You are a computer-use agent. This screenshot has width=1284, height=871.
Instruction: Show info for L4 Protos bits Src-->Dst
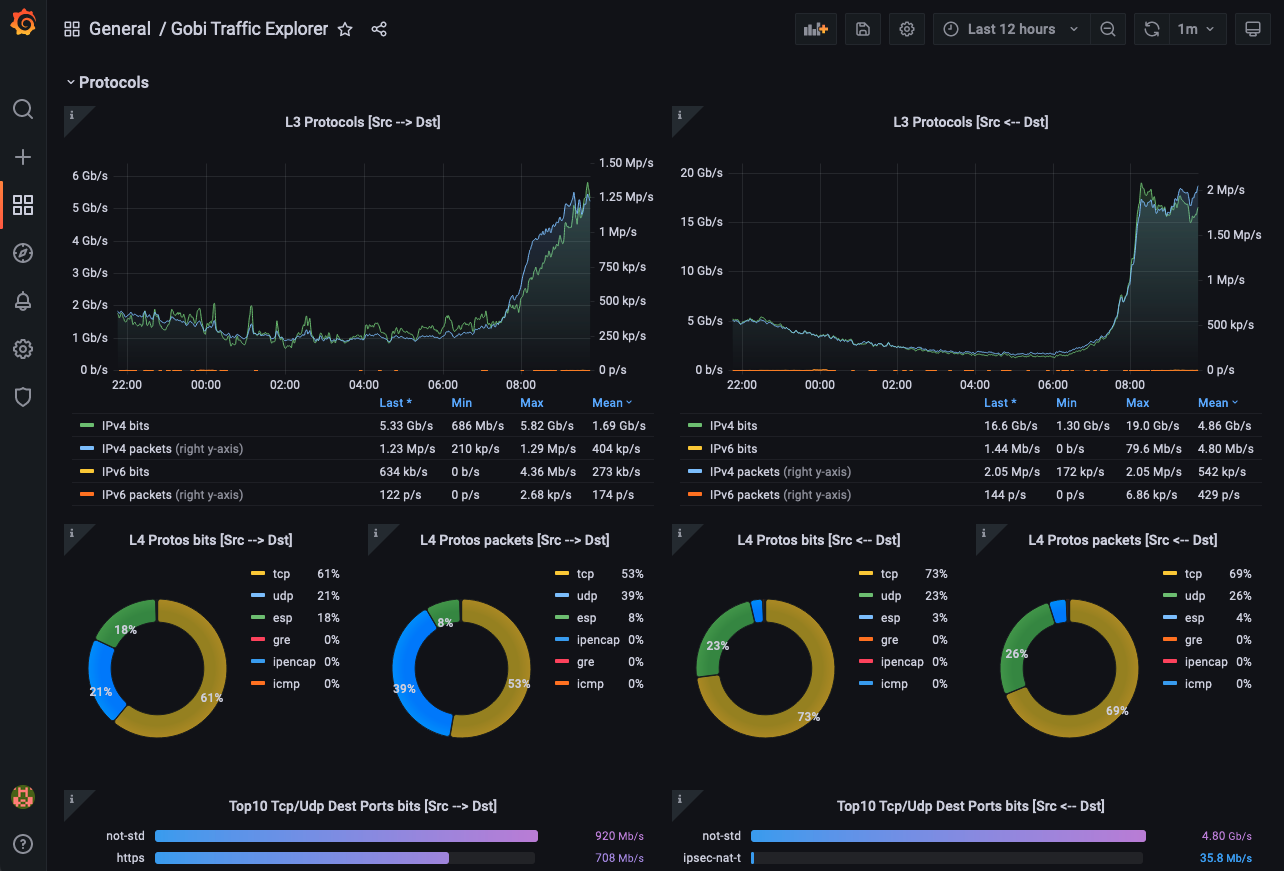point(71,533)
